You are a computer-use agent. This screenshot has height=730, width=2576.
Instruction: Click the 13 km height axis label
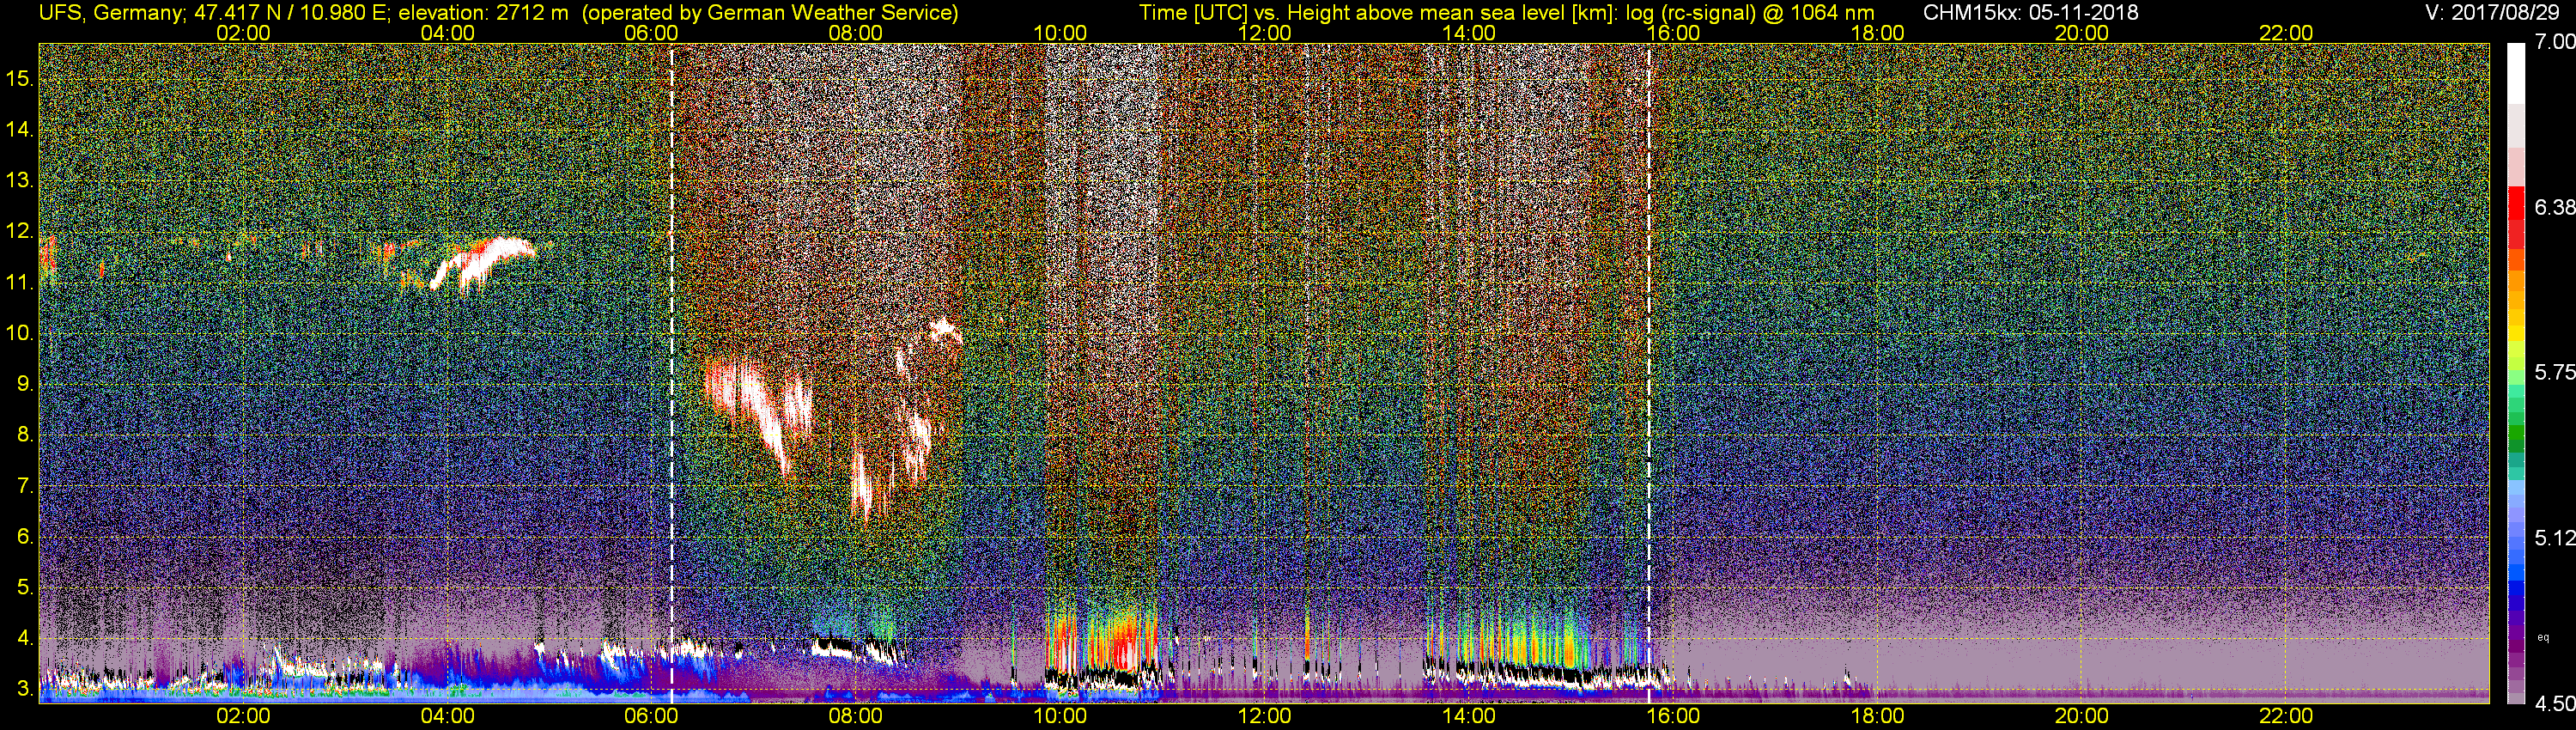(20, 181)
